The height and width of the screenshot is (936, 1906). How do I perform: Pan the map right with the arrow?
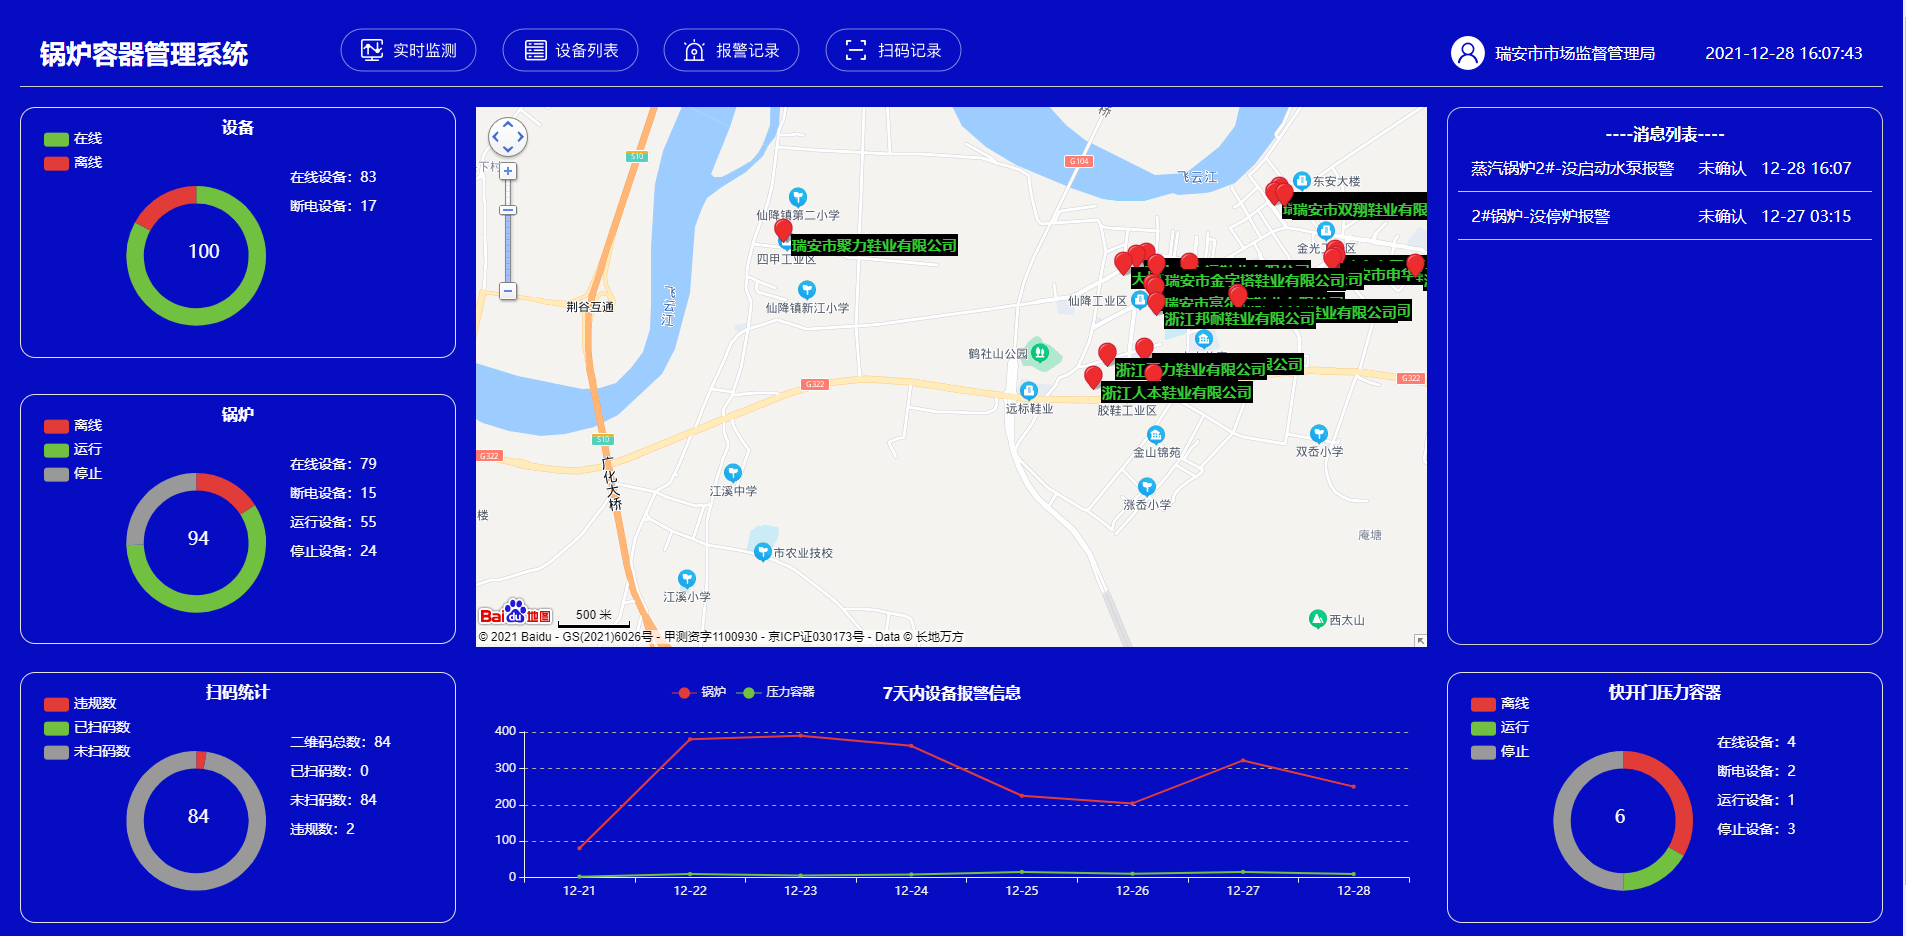pyautogui.click(x=521, y=137)
